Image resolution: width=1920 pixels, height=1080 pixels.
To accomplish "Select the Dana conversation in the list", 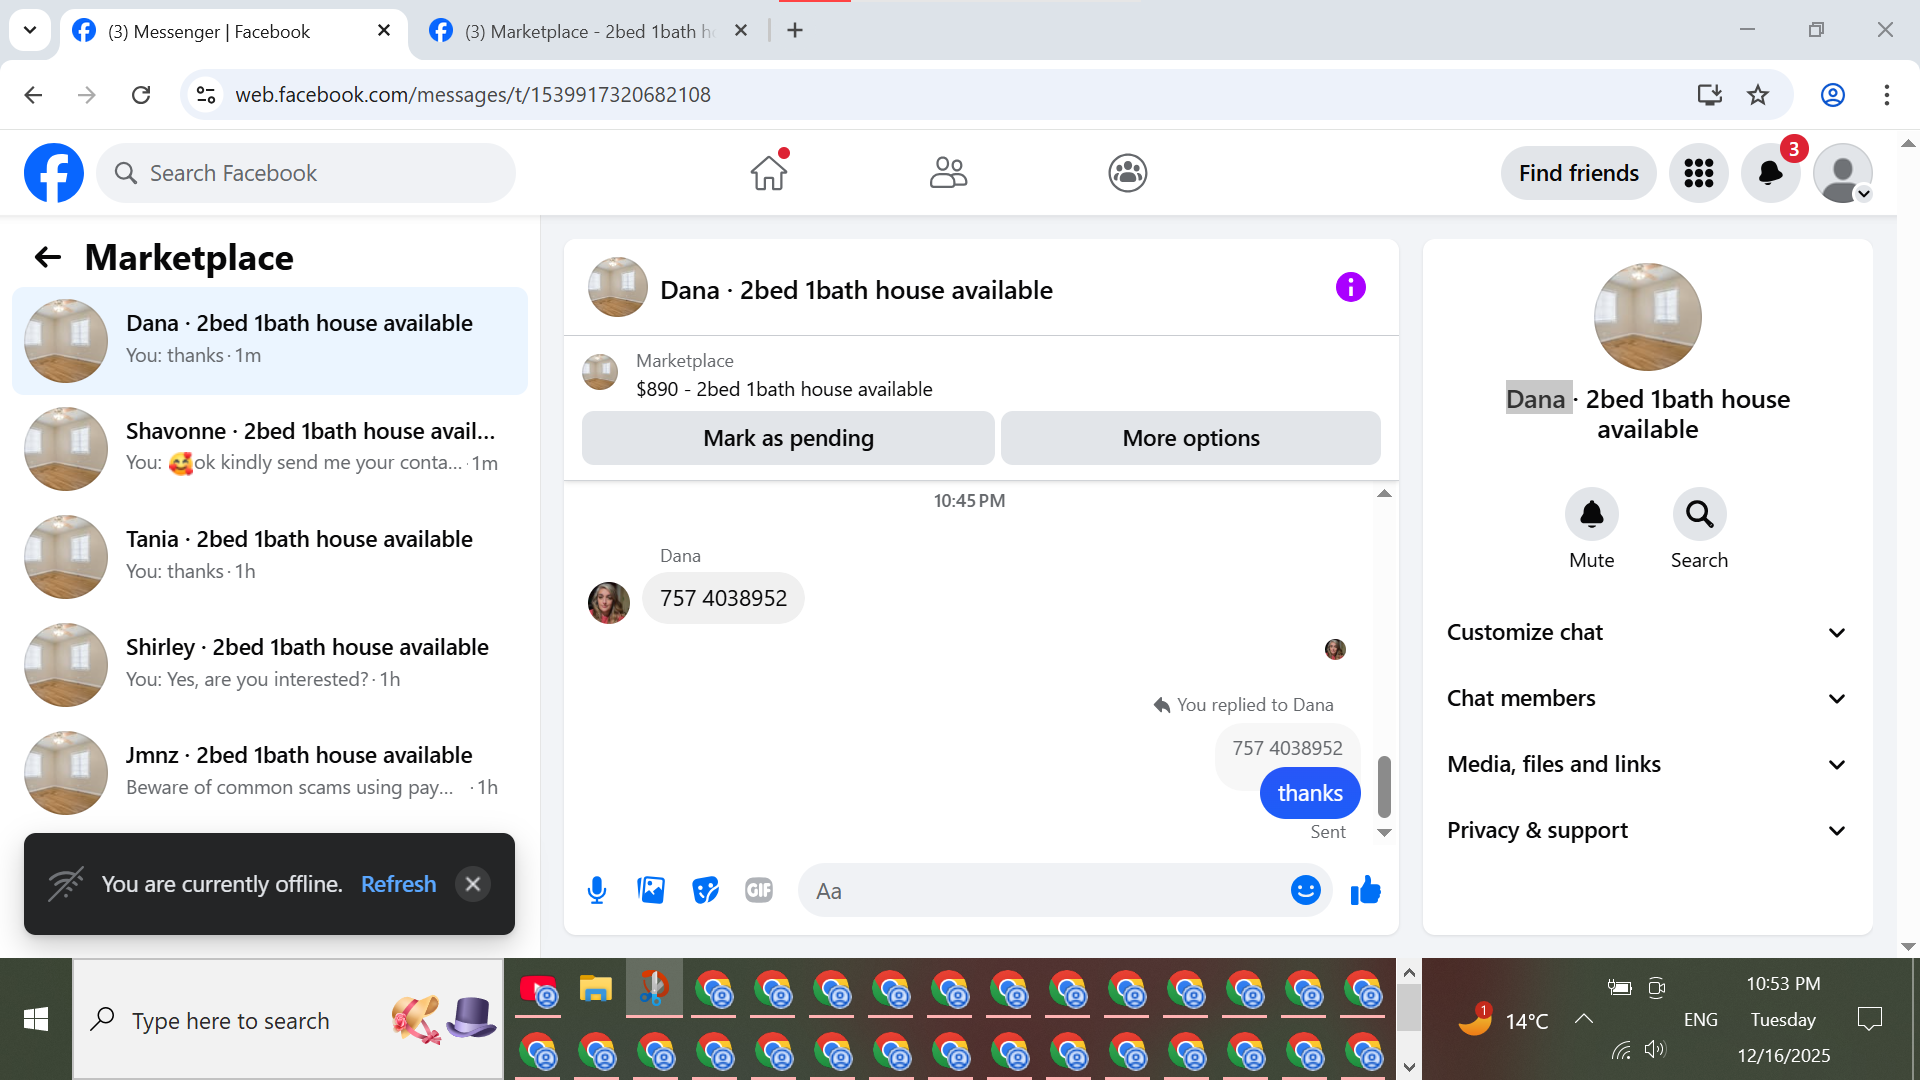I will tap(270, 340).
